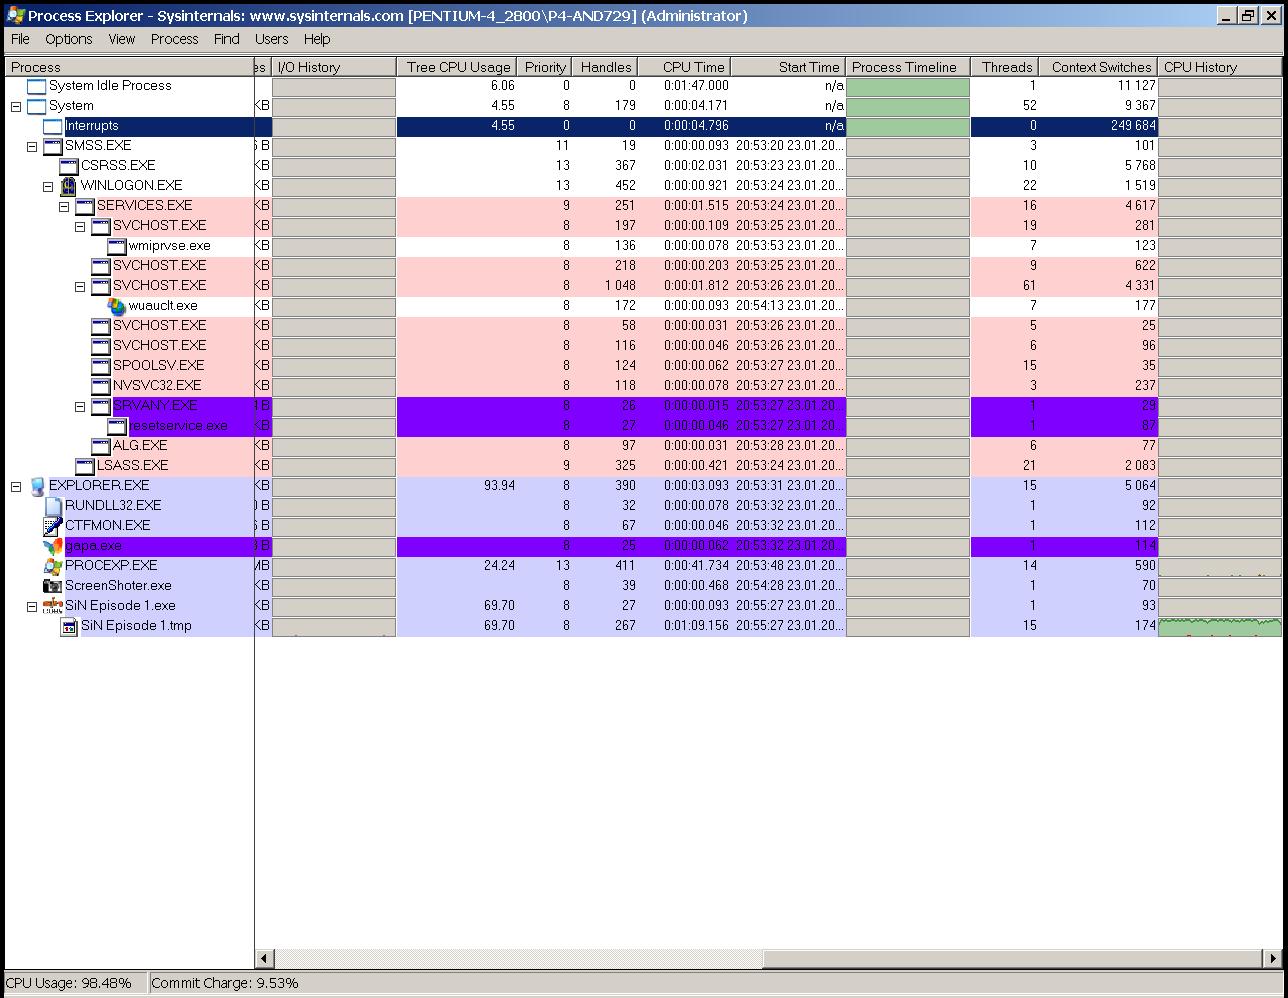Click the wuauclt.exe update icon
Screen dimensions: 1288x998
coord(116,306)
